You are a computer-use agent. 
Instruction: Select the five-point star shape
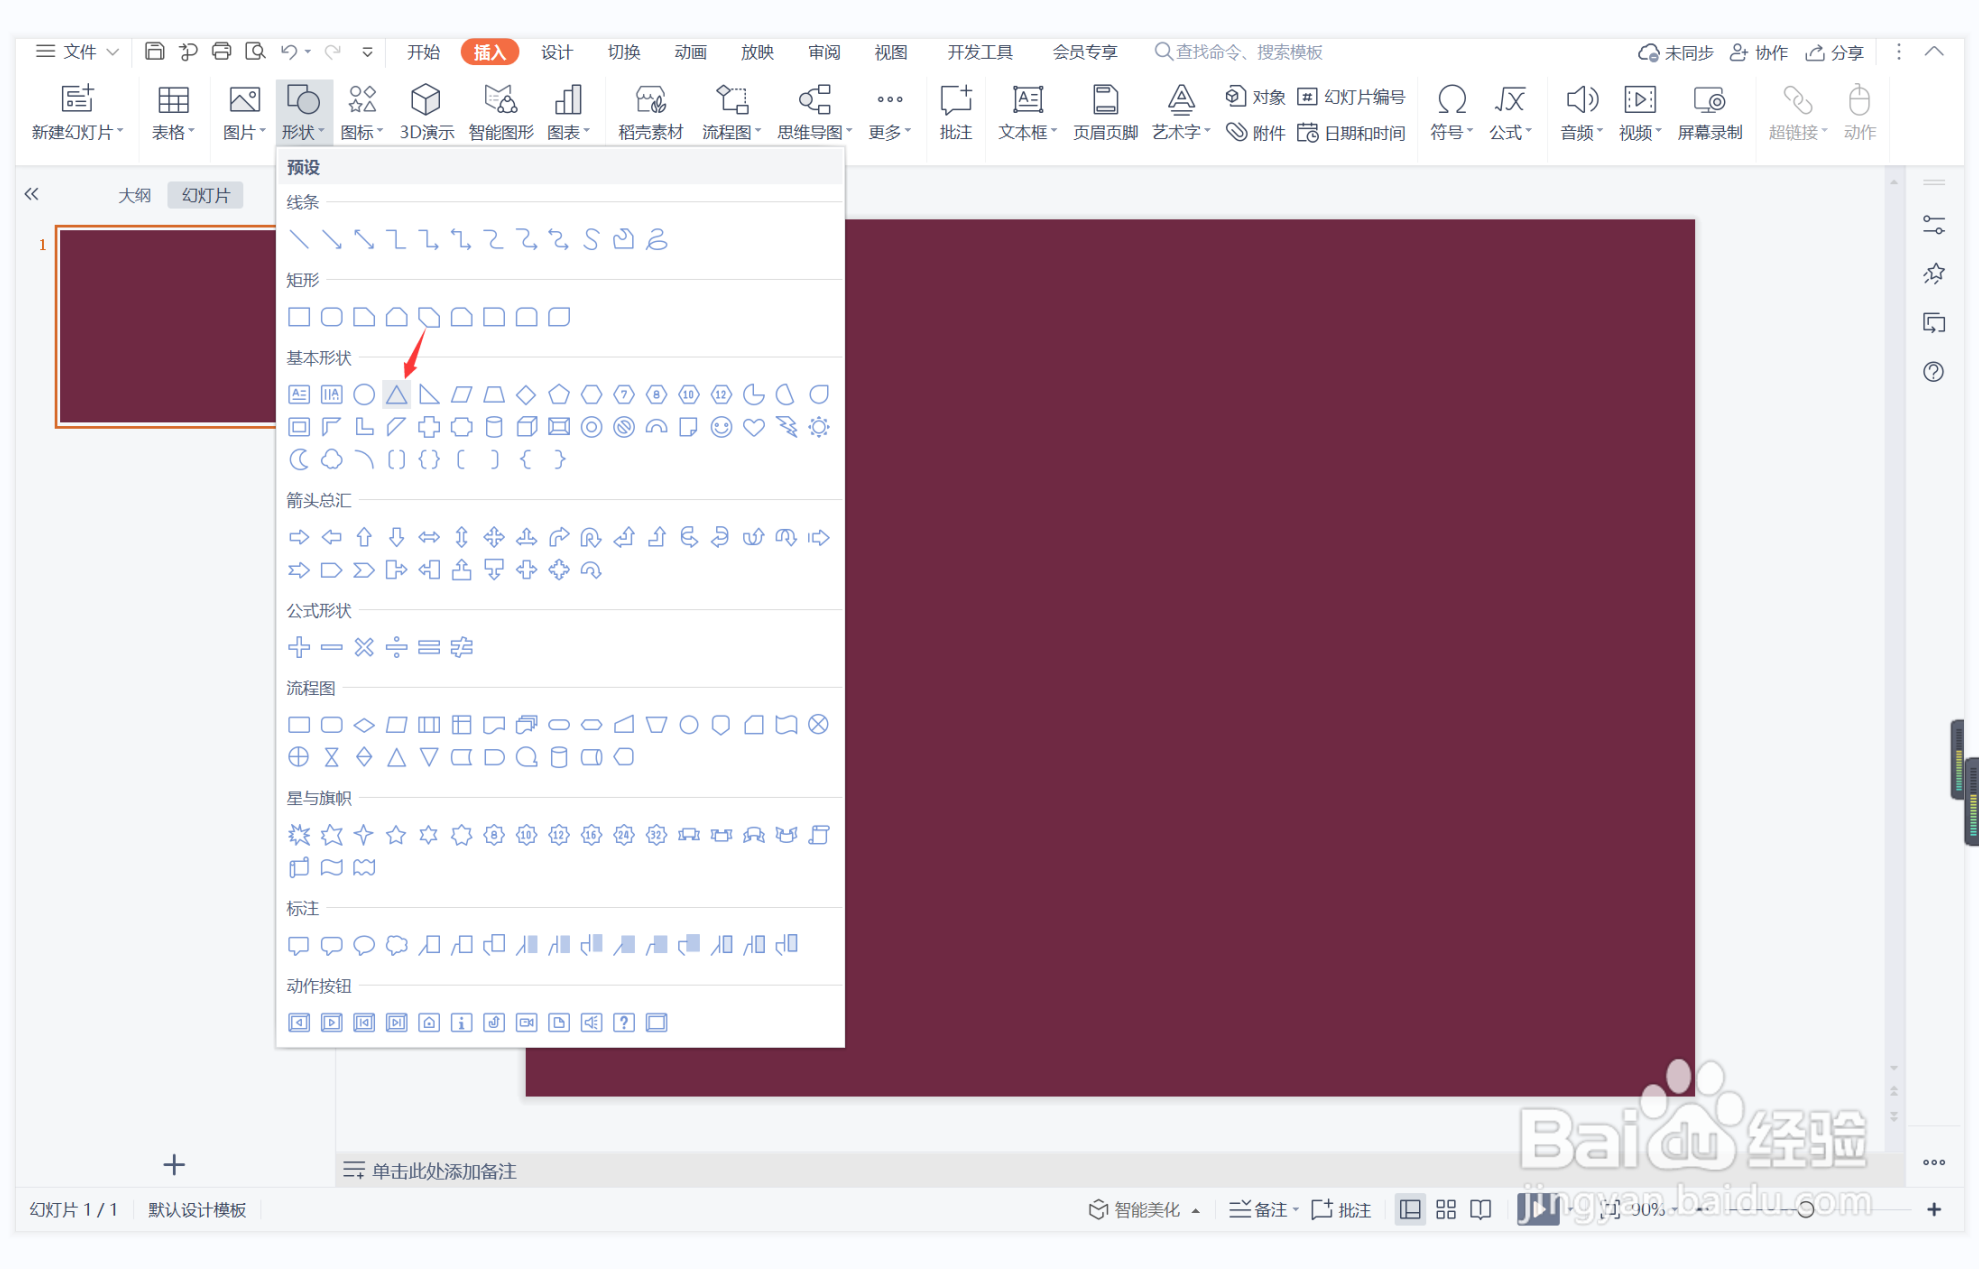[x=396, y=835]
